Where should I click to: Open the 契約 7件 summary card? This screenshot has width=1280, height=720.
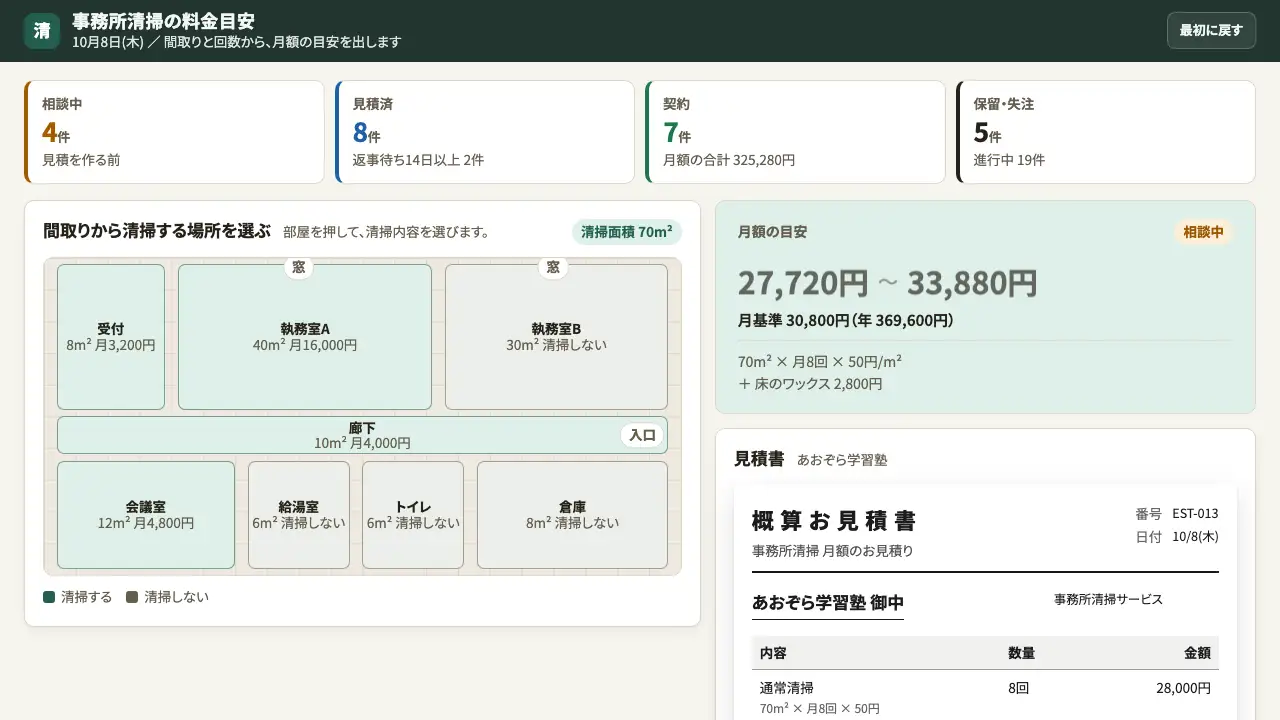click(795, 132)
